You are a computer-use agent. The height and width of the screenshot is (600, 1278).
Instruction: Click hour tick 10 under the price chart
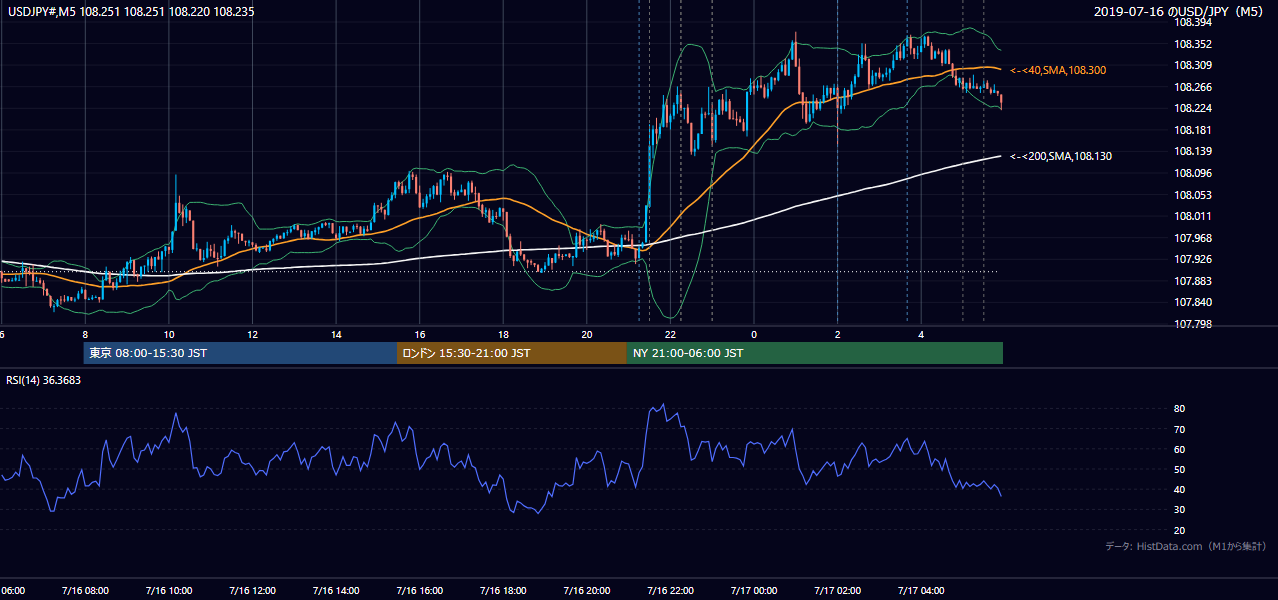pyautogui.click(x=169, y=335)
